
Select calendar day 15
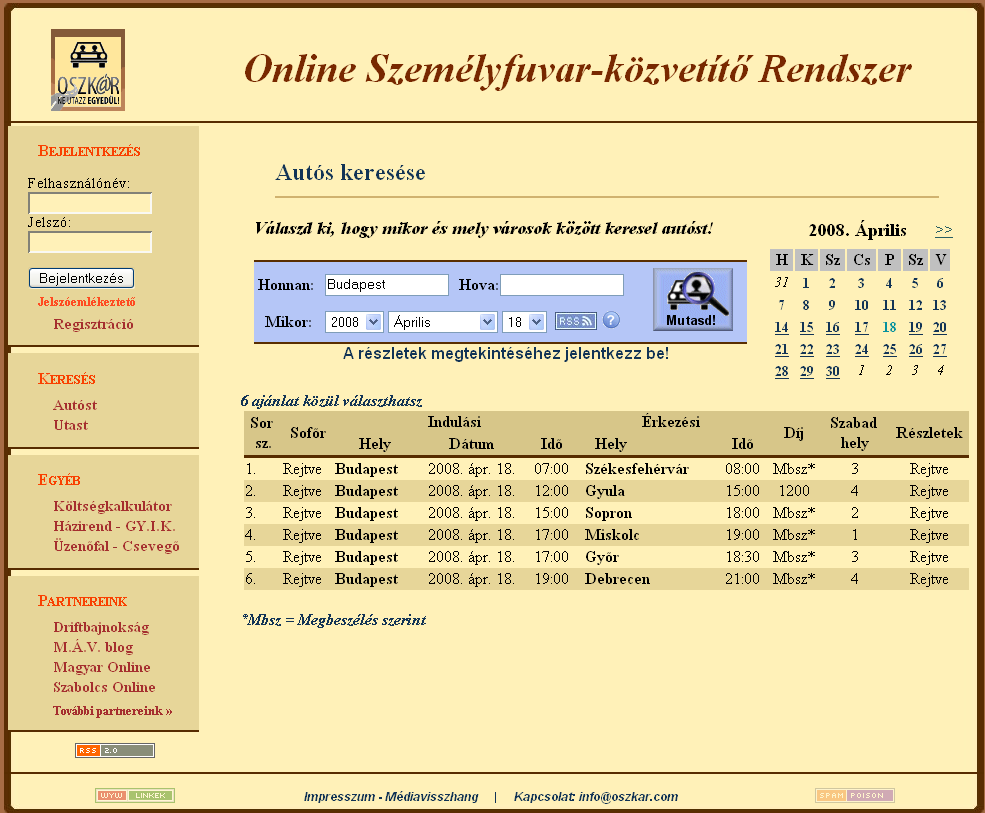[807, 327]
